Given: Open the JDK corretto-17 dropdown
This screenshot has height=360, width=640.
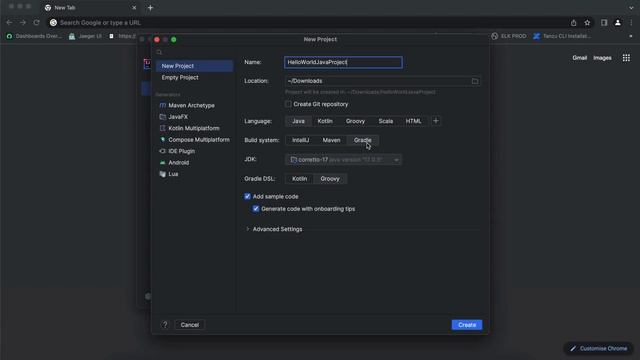Looking at the screenshot, I should [343, 160].
